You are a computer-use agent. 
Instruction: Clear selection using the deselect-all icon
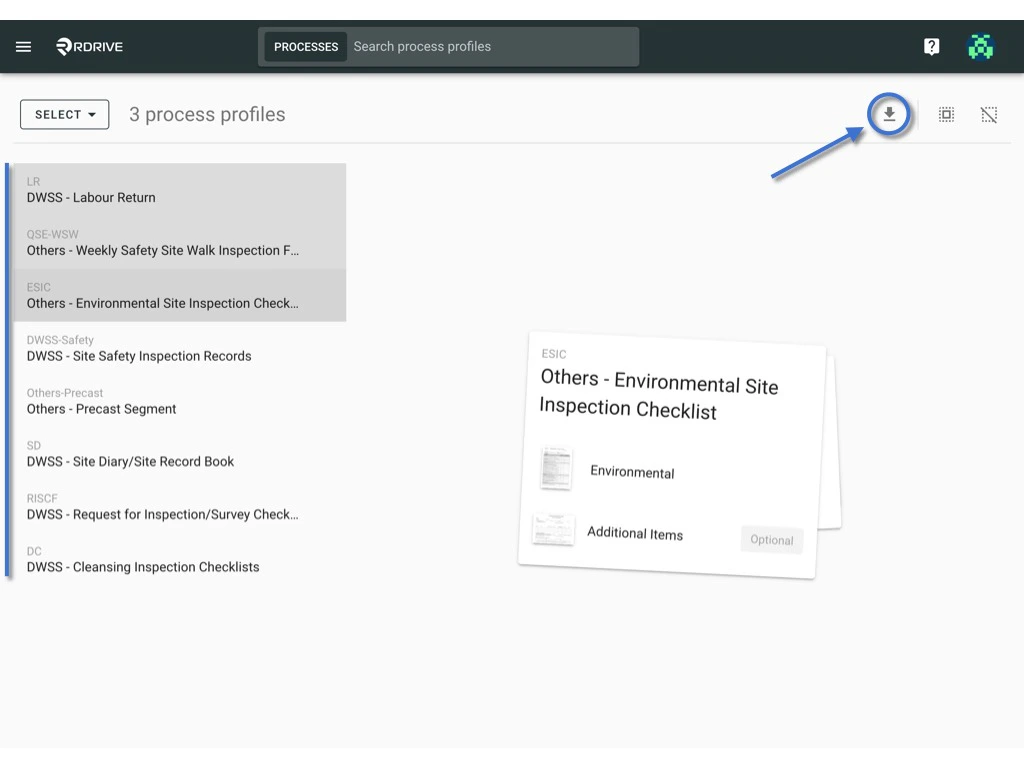click(x=989, y=114)
